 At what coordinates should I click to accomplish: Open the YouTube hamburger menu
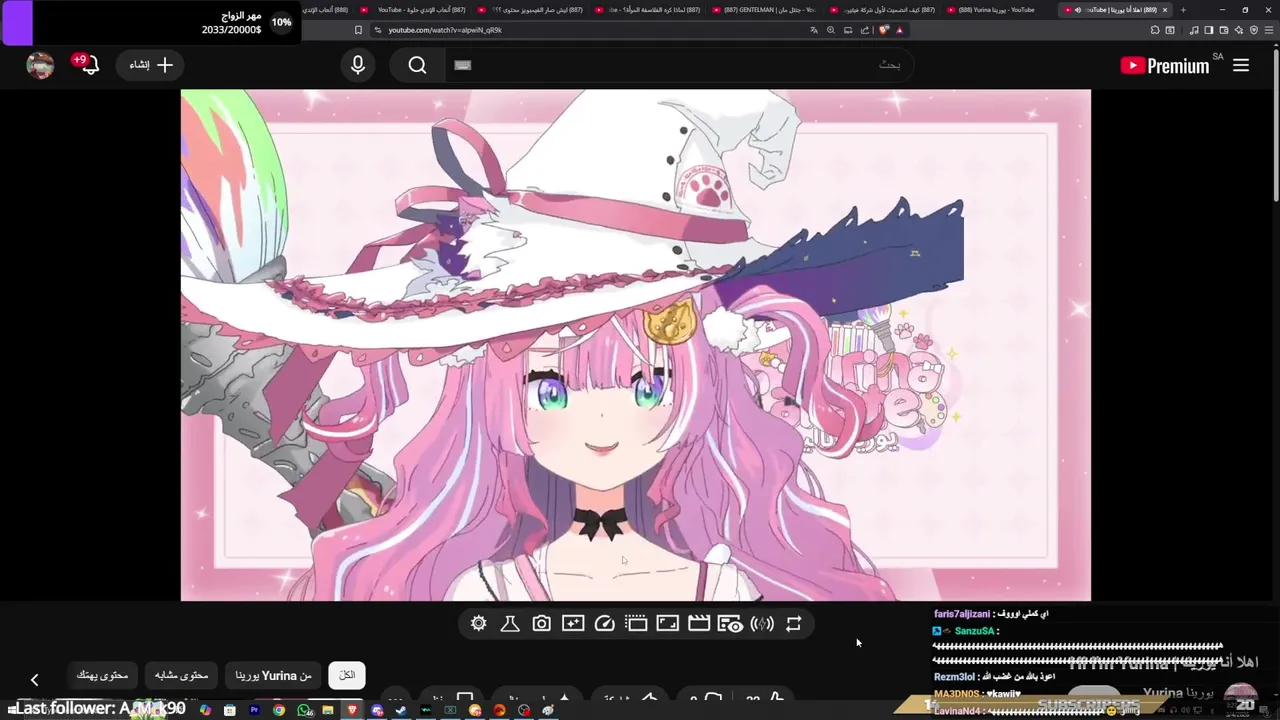[x=1241, y=65]
